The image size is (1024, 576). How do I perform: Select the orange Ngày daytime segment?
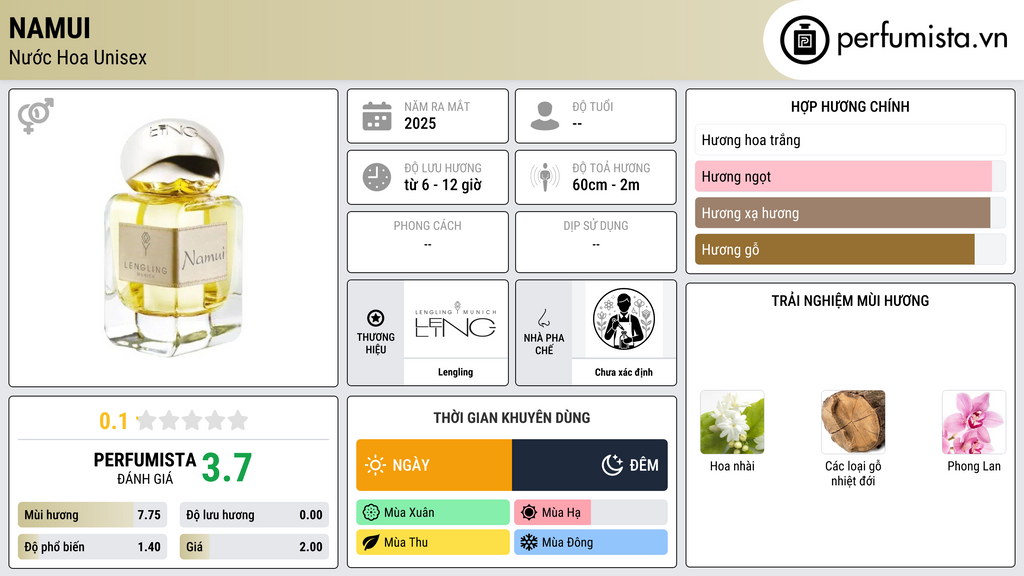(434, 465)
